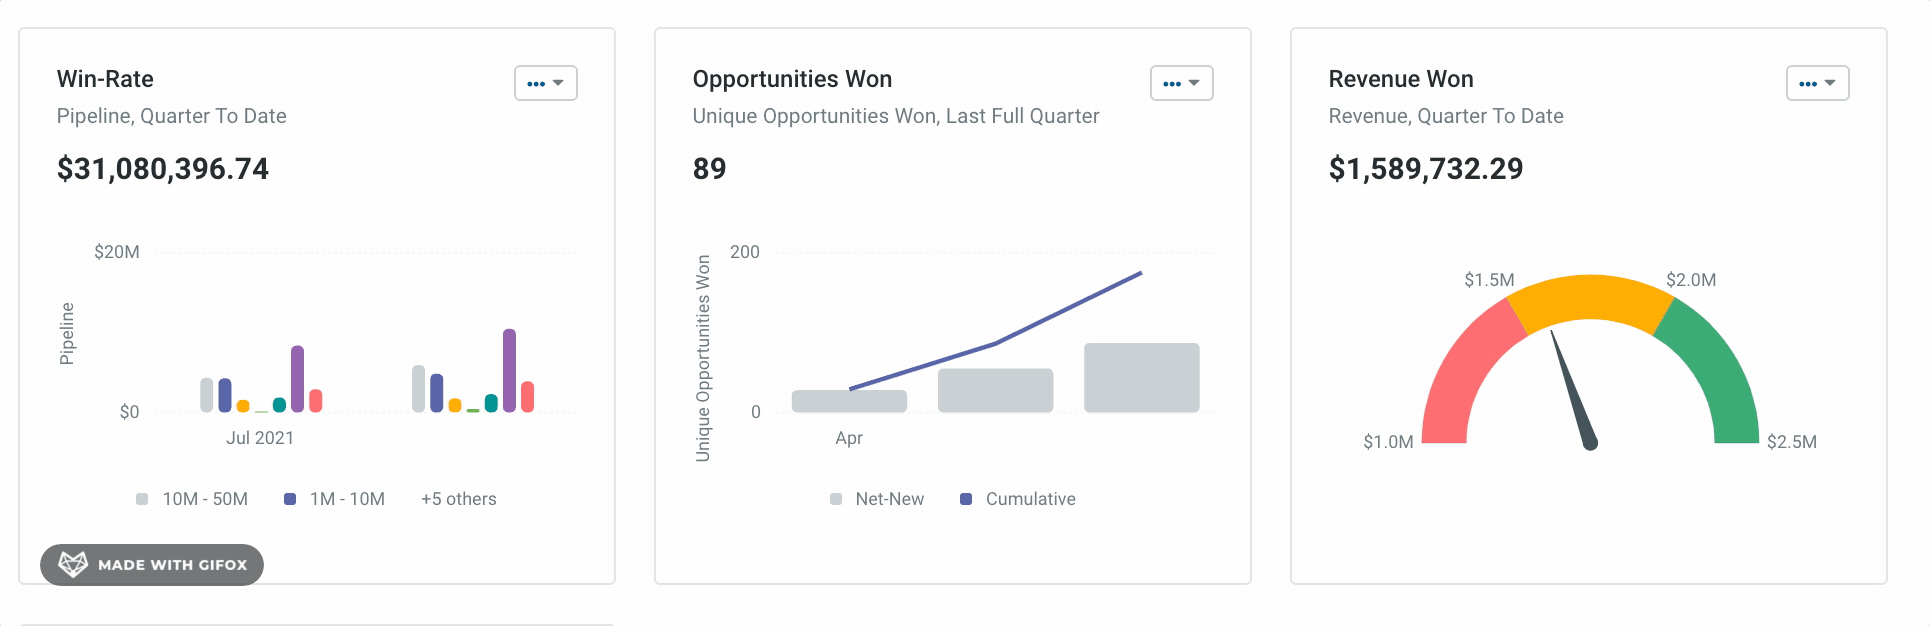Click the Revenue Won card title
1930x626 pixels.
click(1401, 79)
